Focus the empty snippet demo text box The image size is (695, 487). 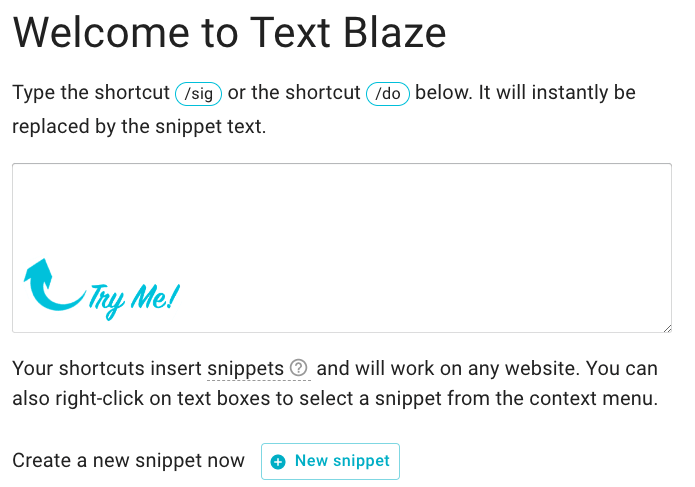click(x=341, y=220)
